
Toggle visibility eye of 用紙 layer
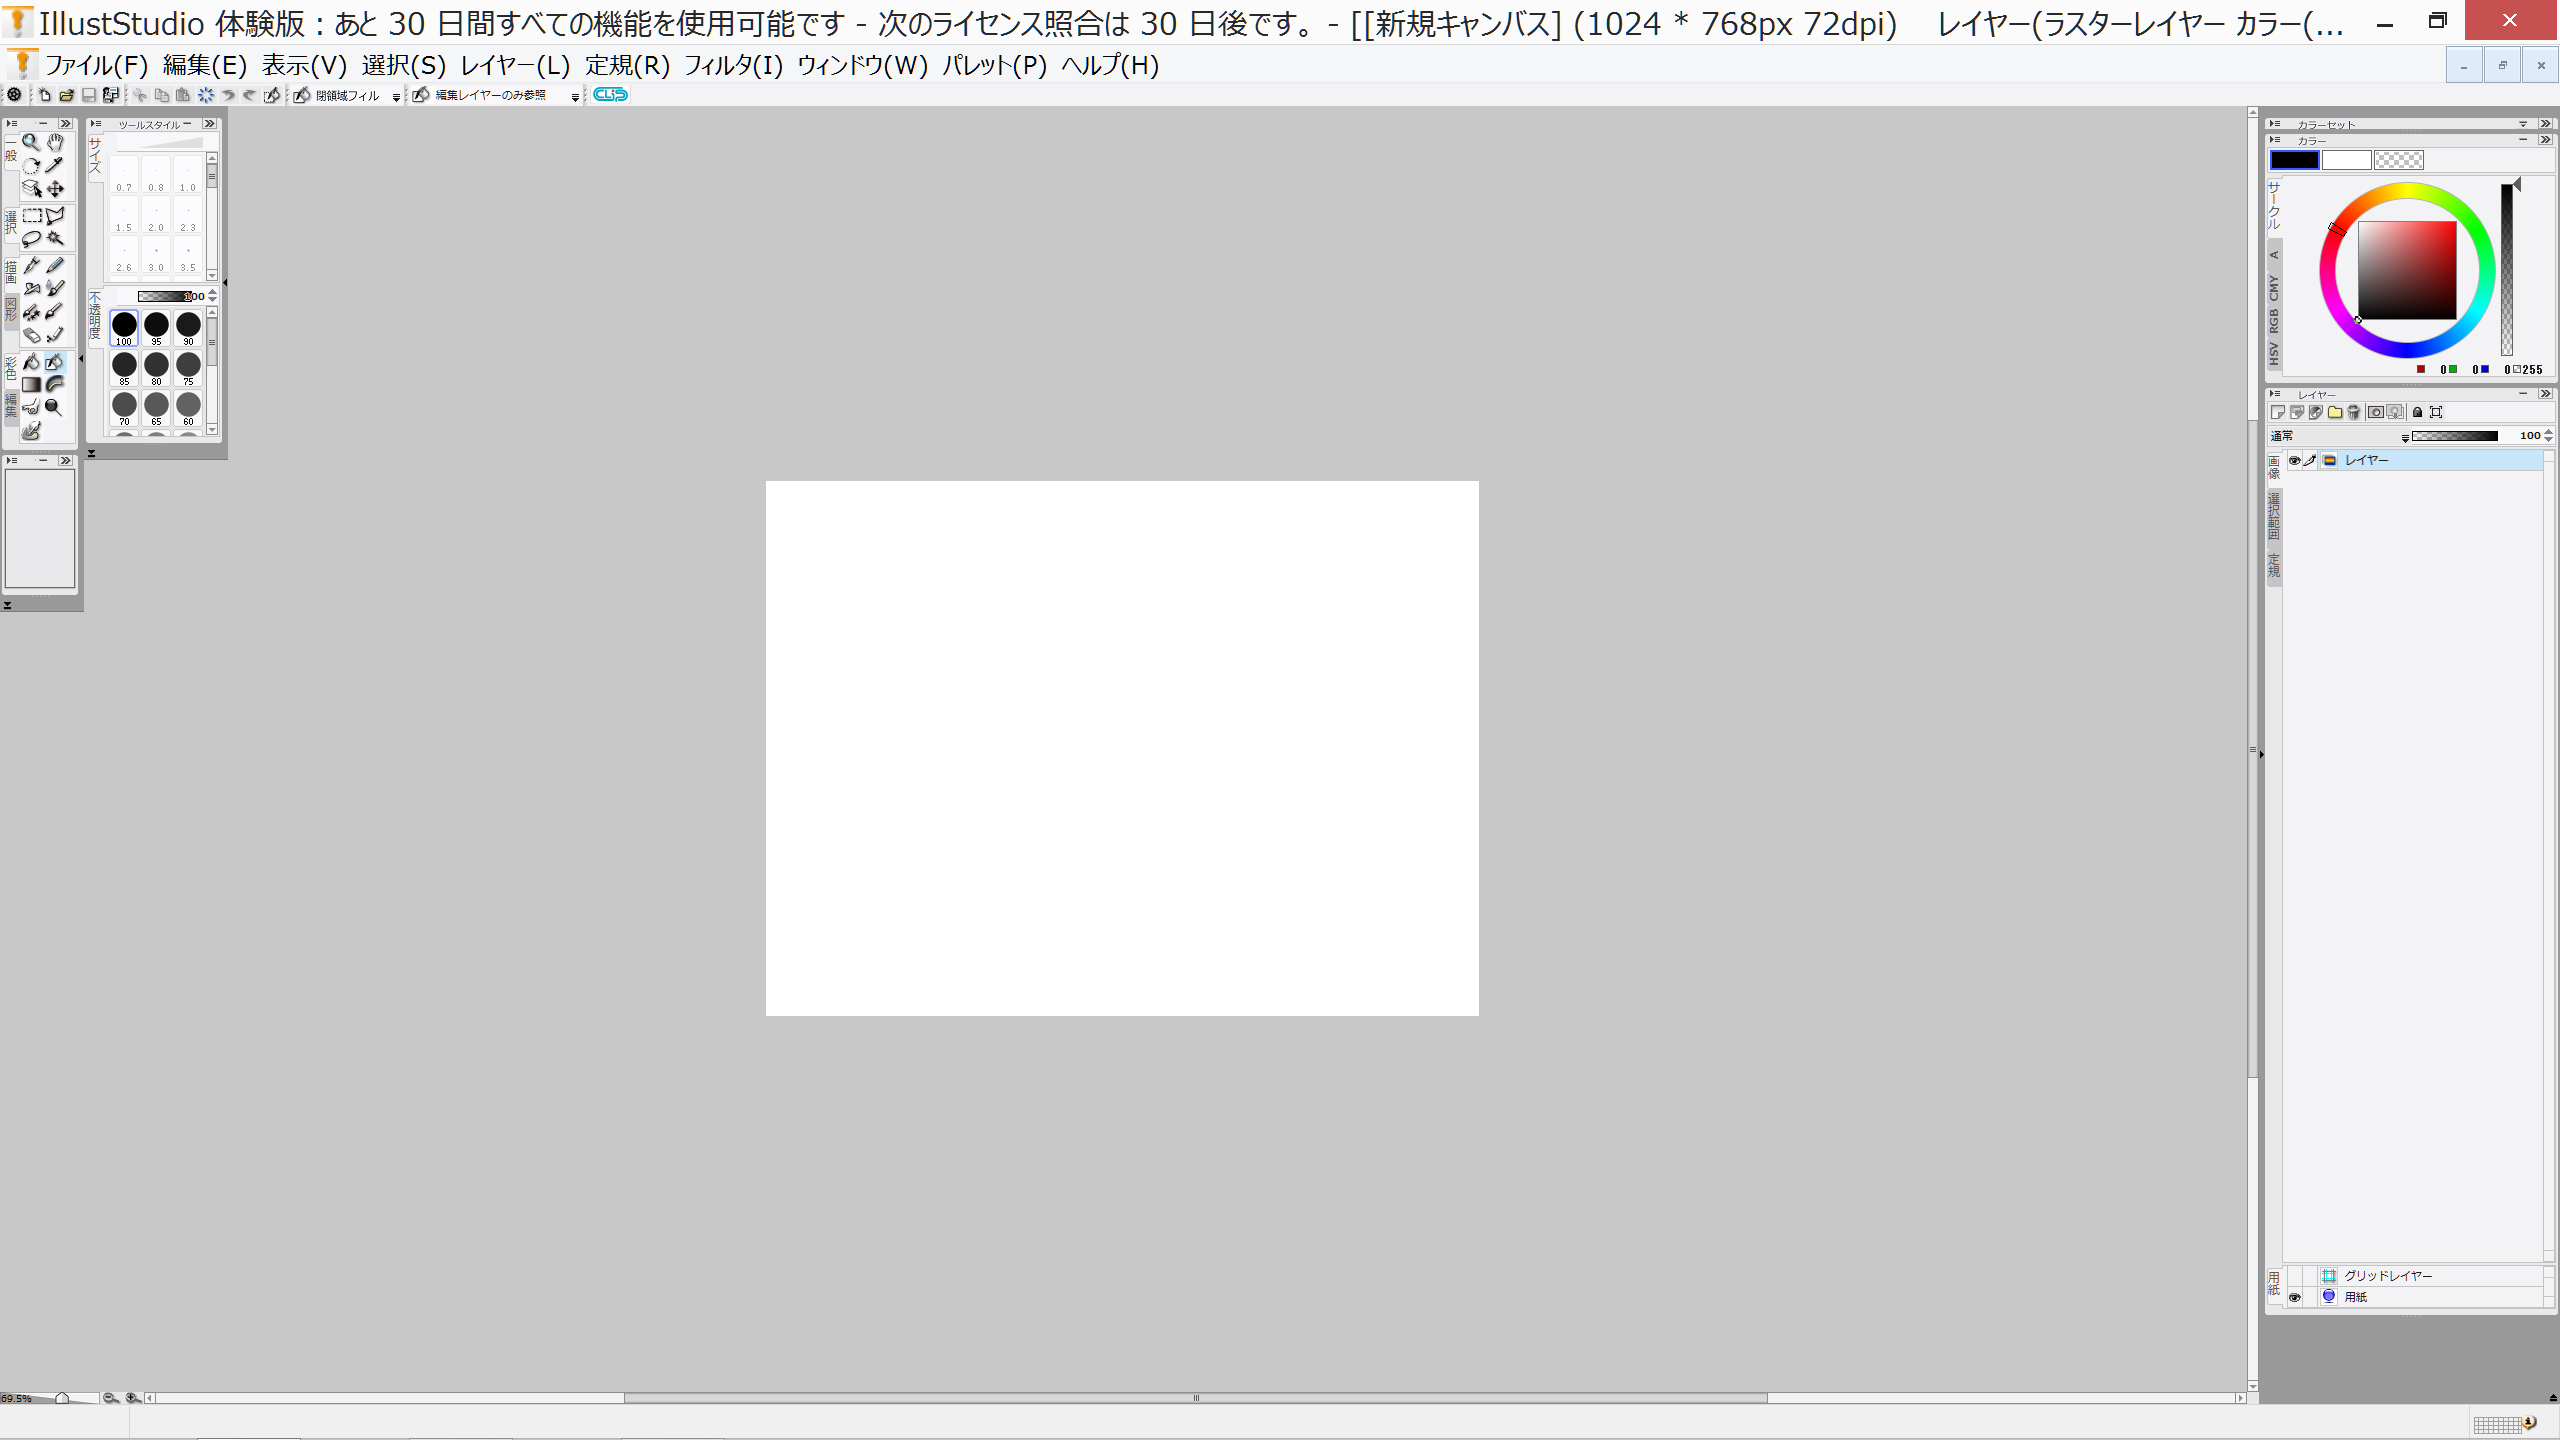(x=2294, y=1297)
